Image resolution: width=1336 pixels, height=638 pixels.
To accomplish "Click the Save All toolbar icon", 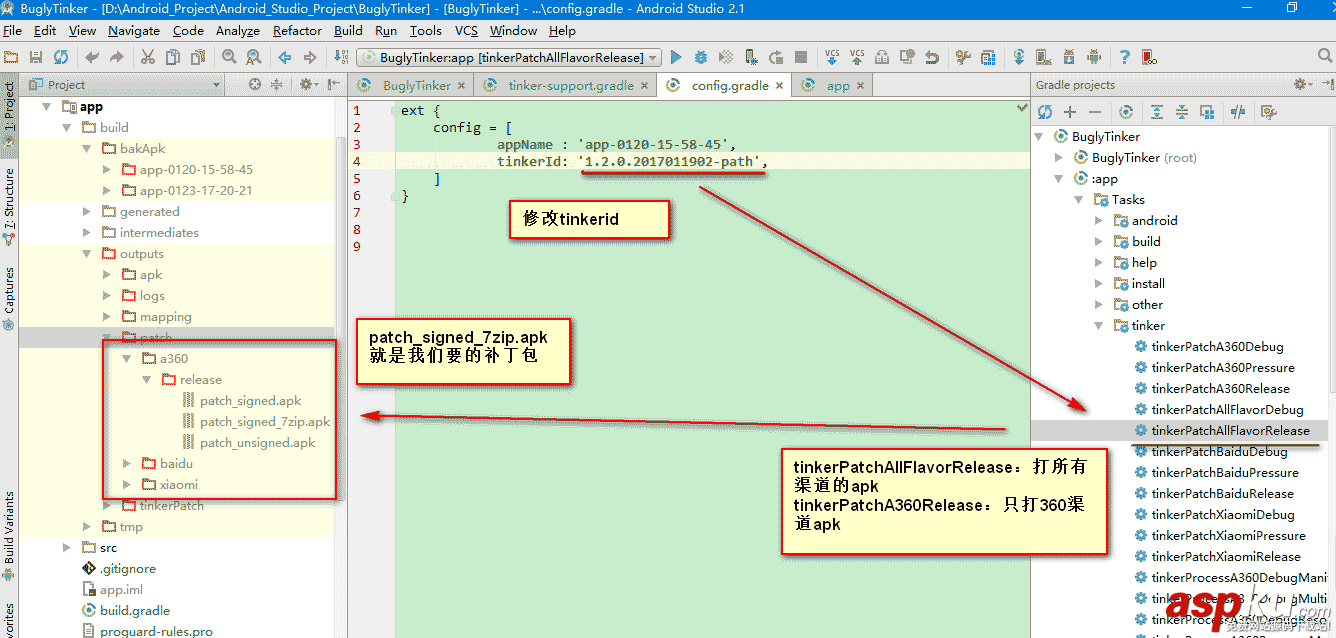I will (36, 58).
